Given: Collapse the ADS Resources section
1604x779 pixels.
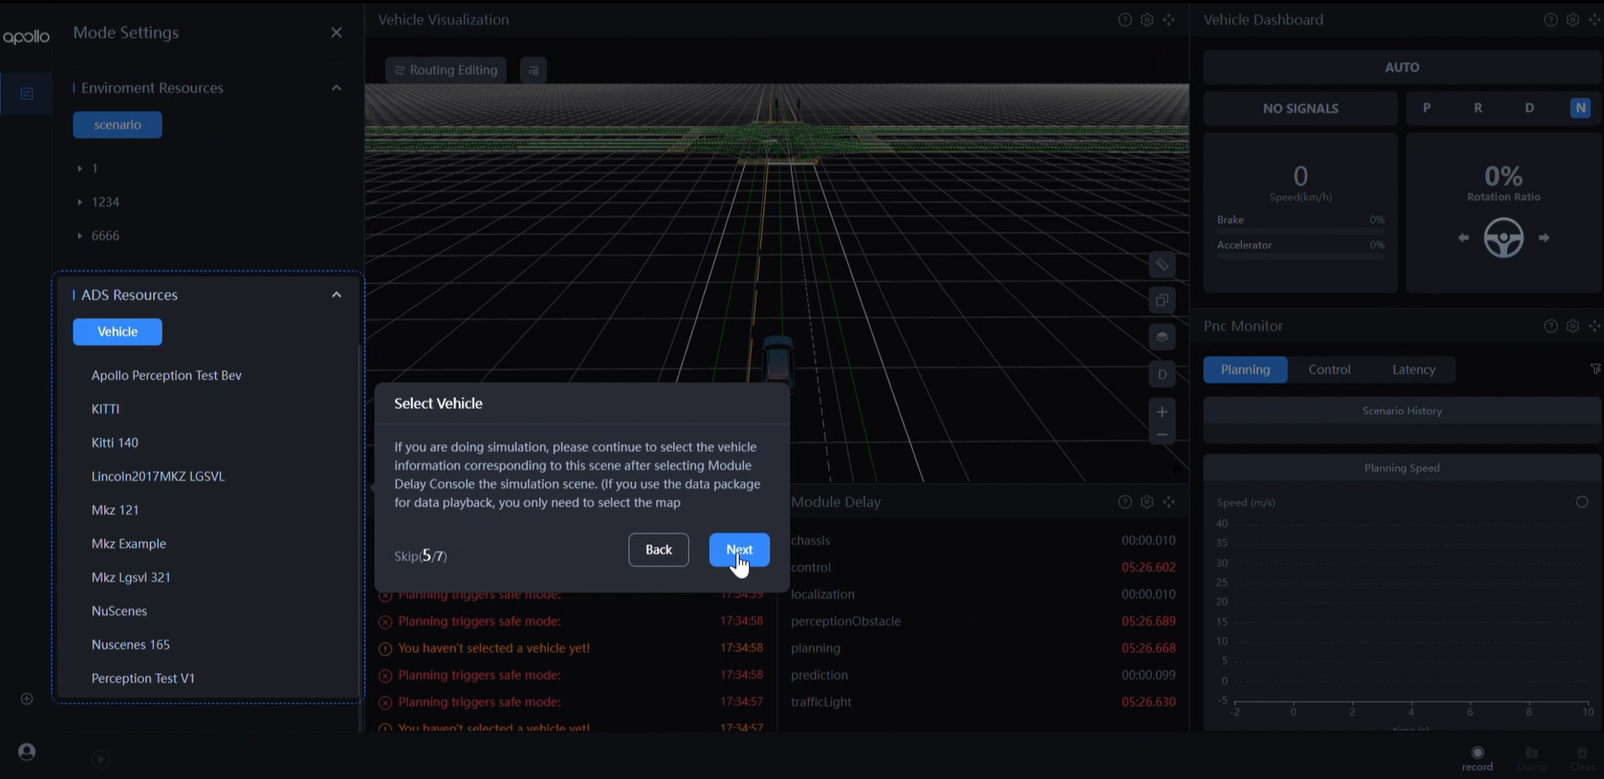Looking at the screenshot, I should point(336,295).
